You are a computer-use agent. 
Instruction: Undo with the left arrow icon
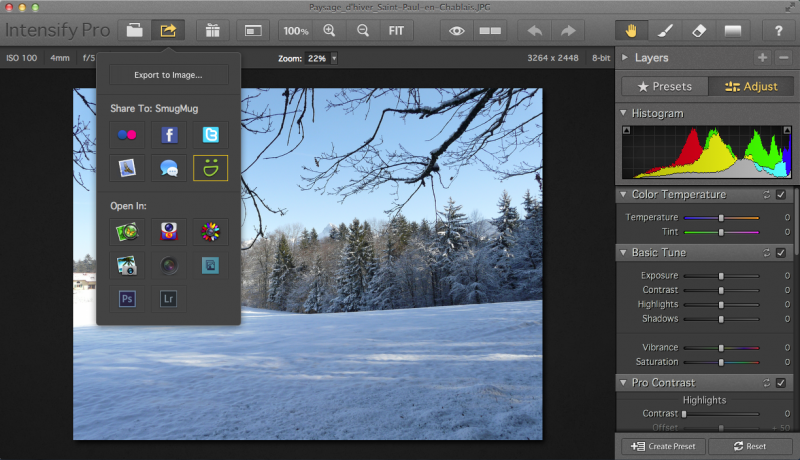tap(534, 31)
